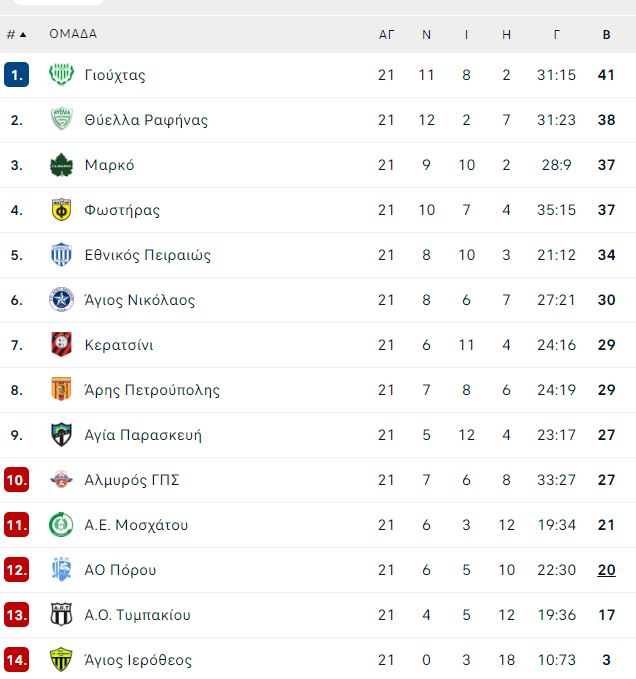Click the Αγία Παρασκευή shield logo
Screen dimensions: 636x679
click(61, 434)
